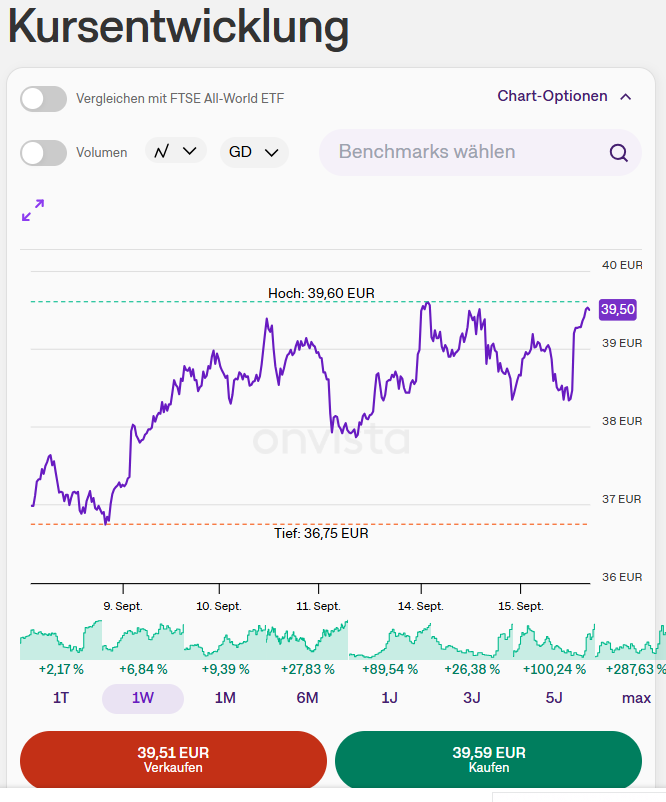Click 1M mini chart showing +9,39 %
The height and width of the screenshot is (802, 666).
[x=225, y=642]
